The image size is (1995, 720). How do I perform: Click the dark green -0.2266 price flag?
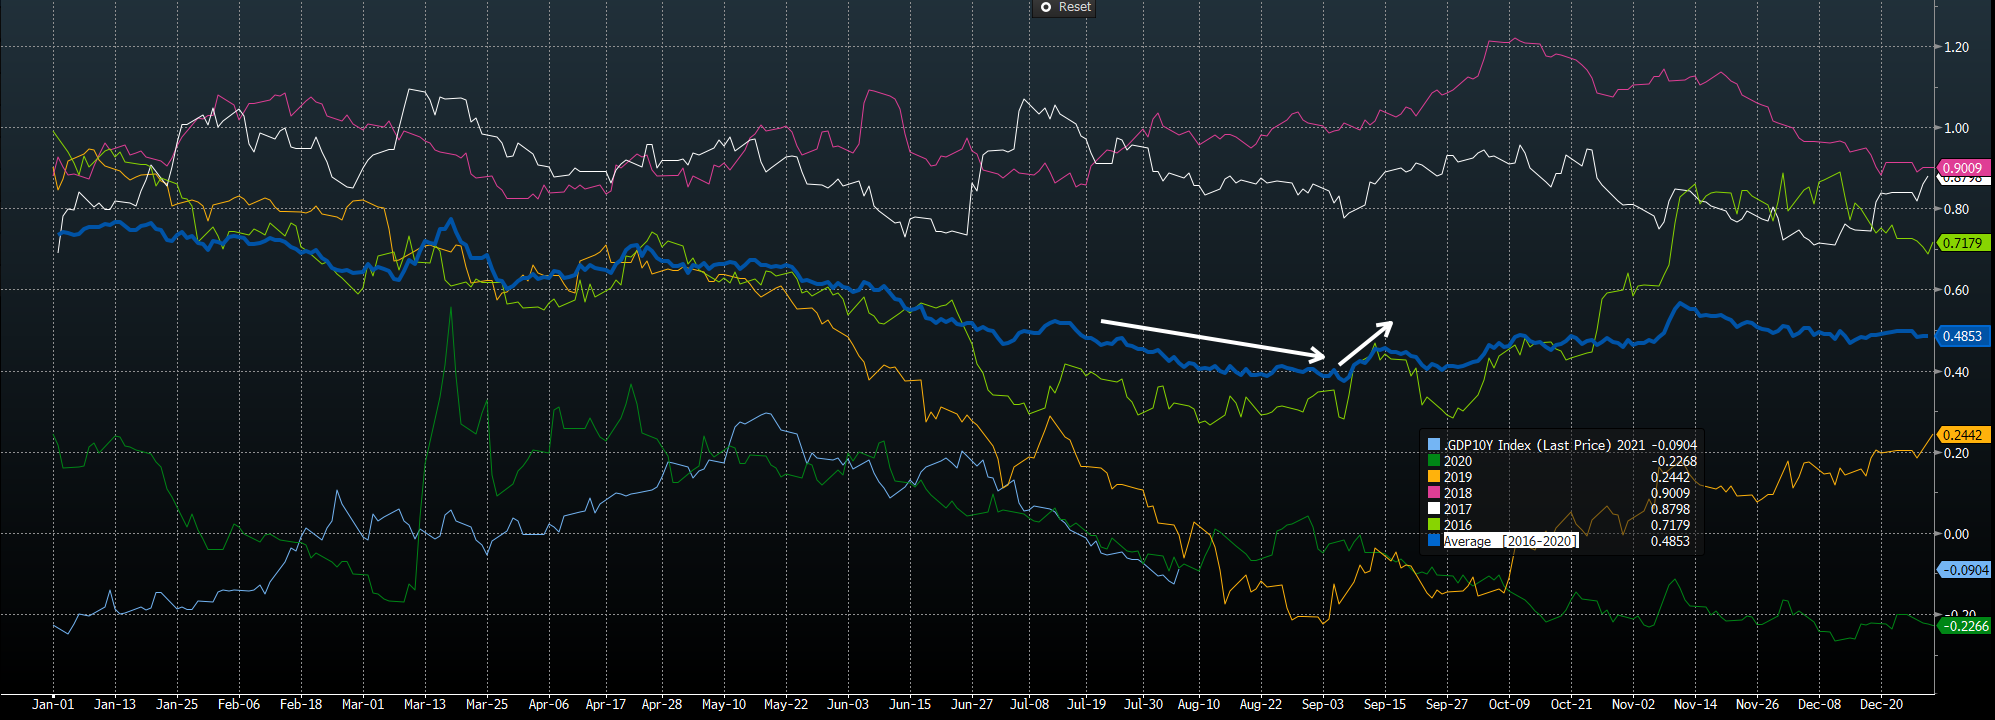pyautogui.click(x=1964, y=626)
